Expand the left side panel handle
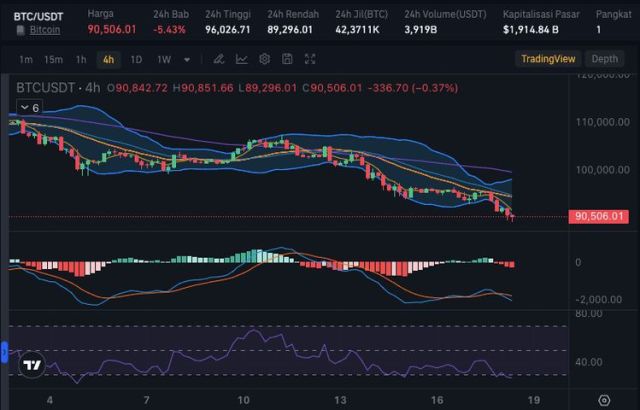Screen dimensions: 640x410 [x=3, y=352]
